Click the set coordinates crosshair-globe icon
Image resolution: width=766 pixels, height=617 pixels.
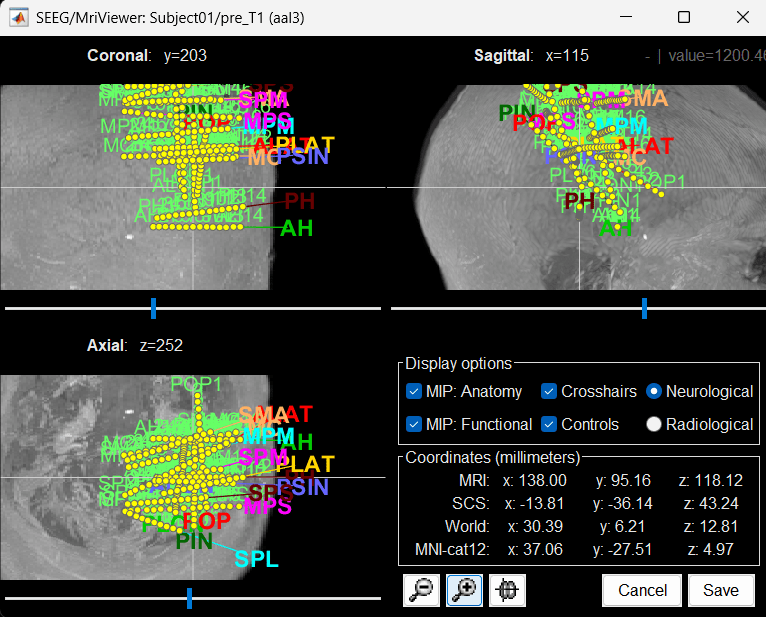click(507, 590)
